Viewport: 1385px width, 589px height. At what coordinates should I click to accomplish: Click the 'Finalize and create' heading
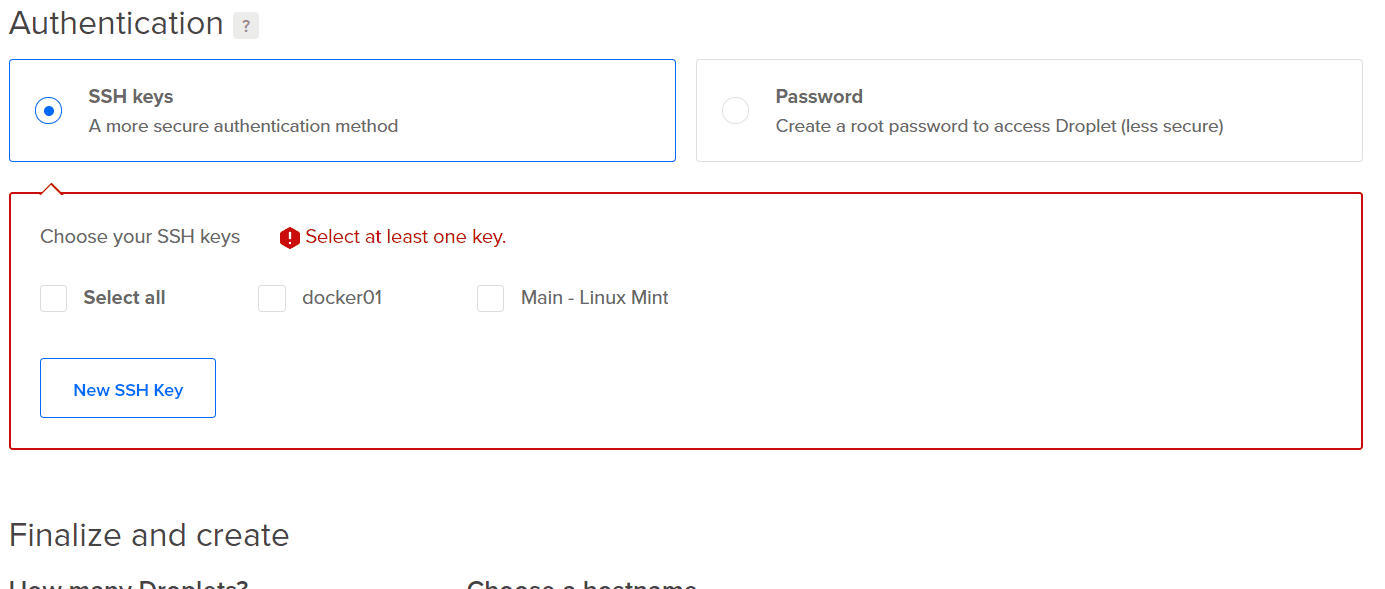(149, 535)
